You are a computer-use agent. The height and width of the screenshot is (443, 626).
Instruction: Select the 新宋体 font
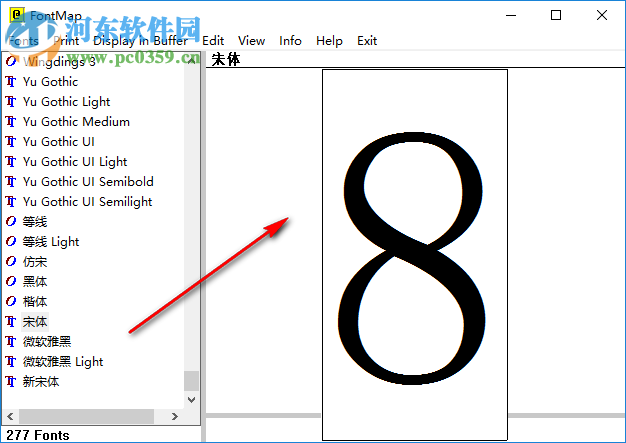pyautogui.click(x=41, y=381)
